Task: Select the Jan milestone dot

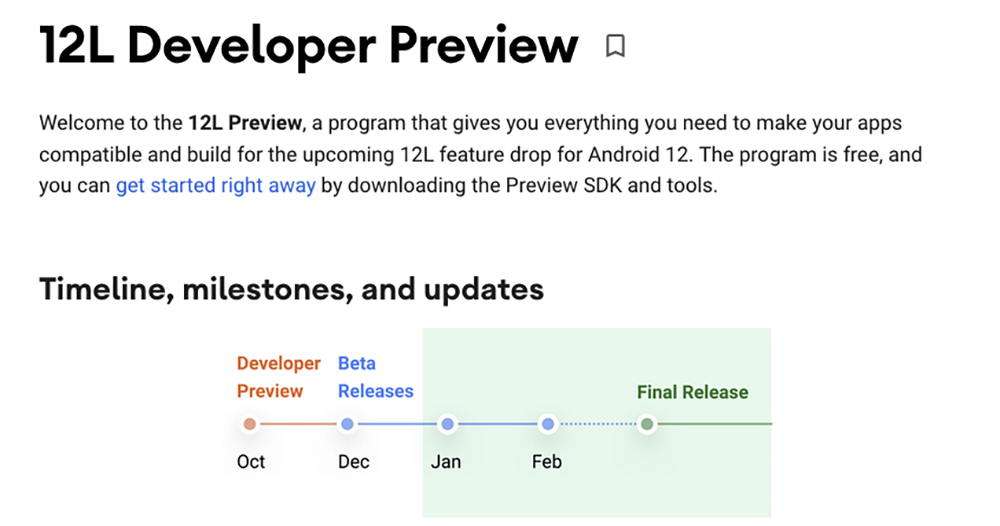Action: [x=448, y=424]
